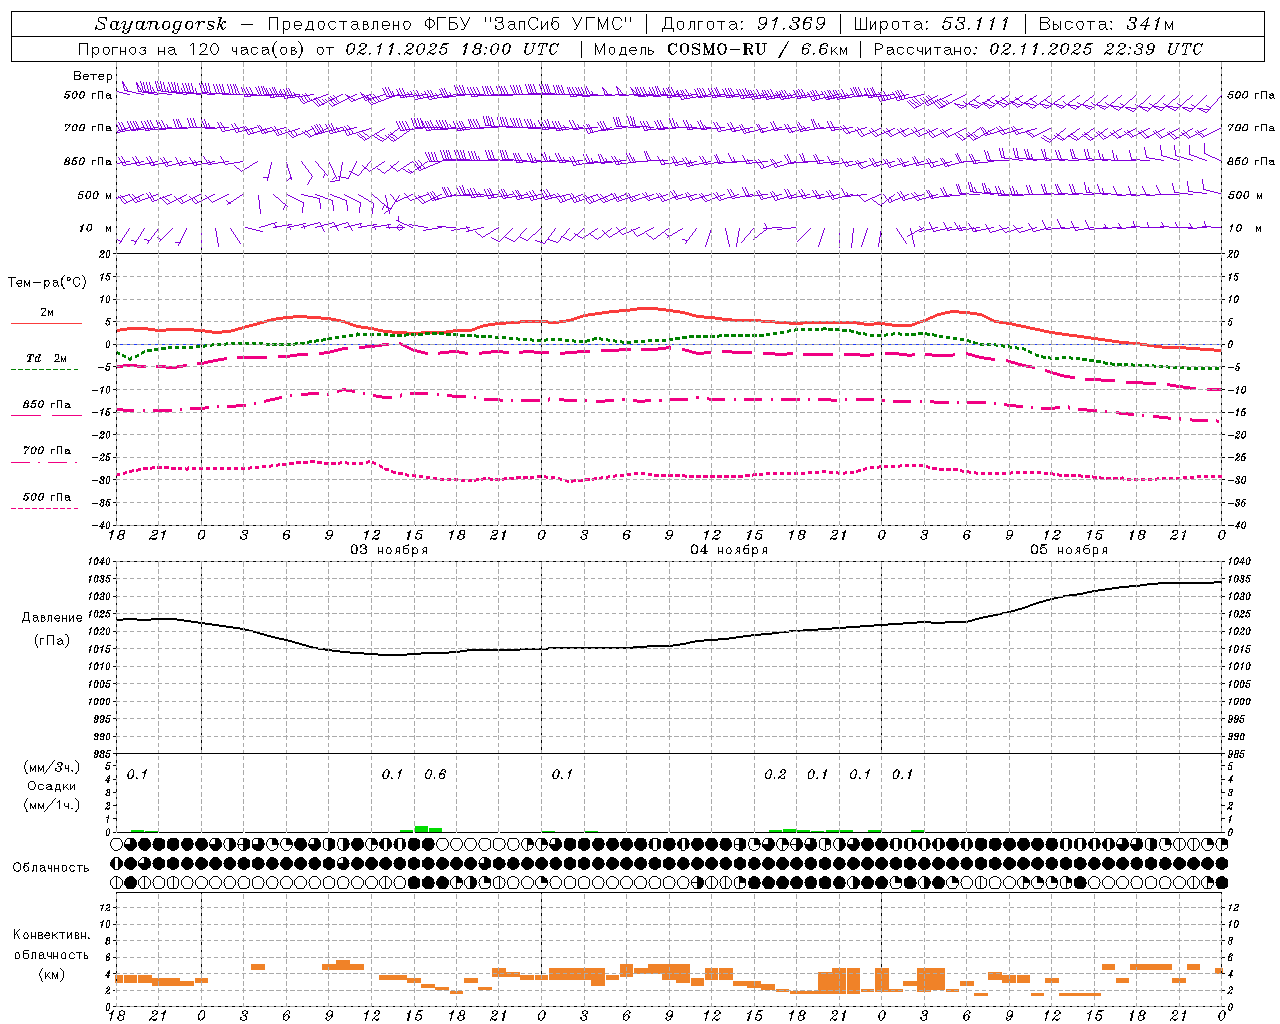Click the Модель COSMO-RU / 6.6км label

point(720,49)
